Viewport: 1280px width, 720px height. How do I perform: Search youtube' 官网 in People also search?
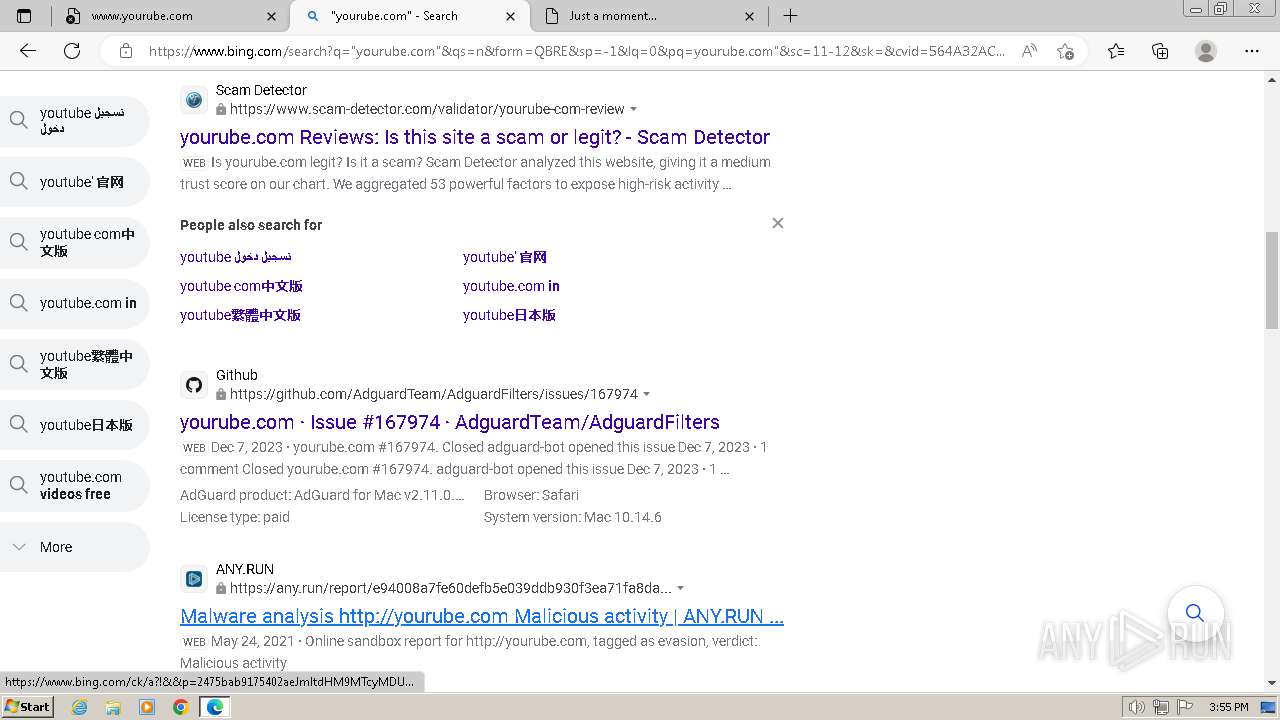pos(505,257)
